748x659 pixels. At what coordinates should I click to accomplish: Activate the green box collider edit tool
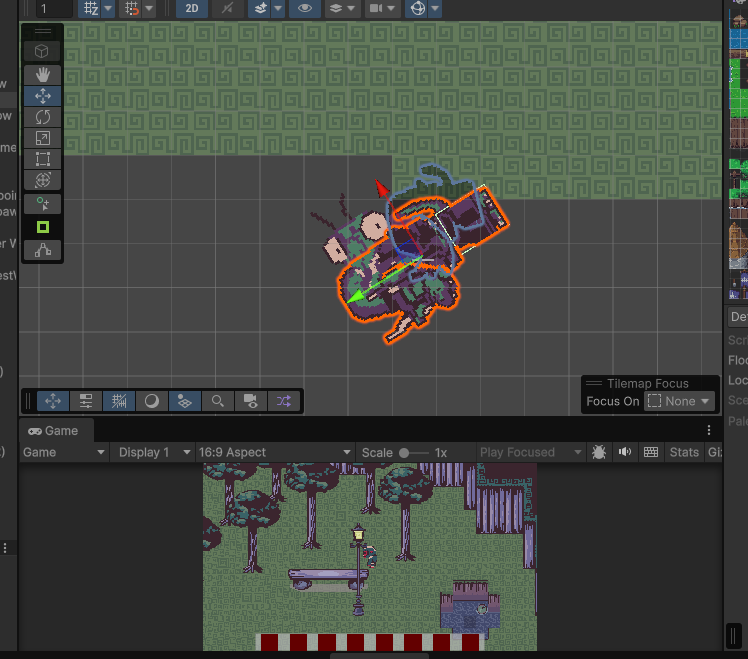(x=42, y=227)
